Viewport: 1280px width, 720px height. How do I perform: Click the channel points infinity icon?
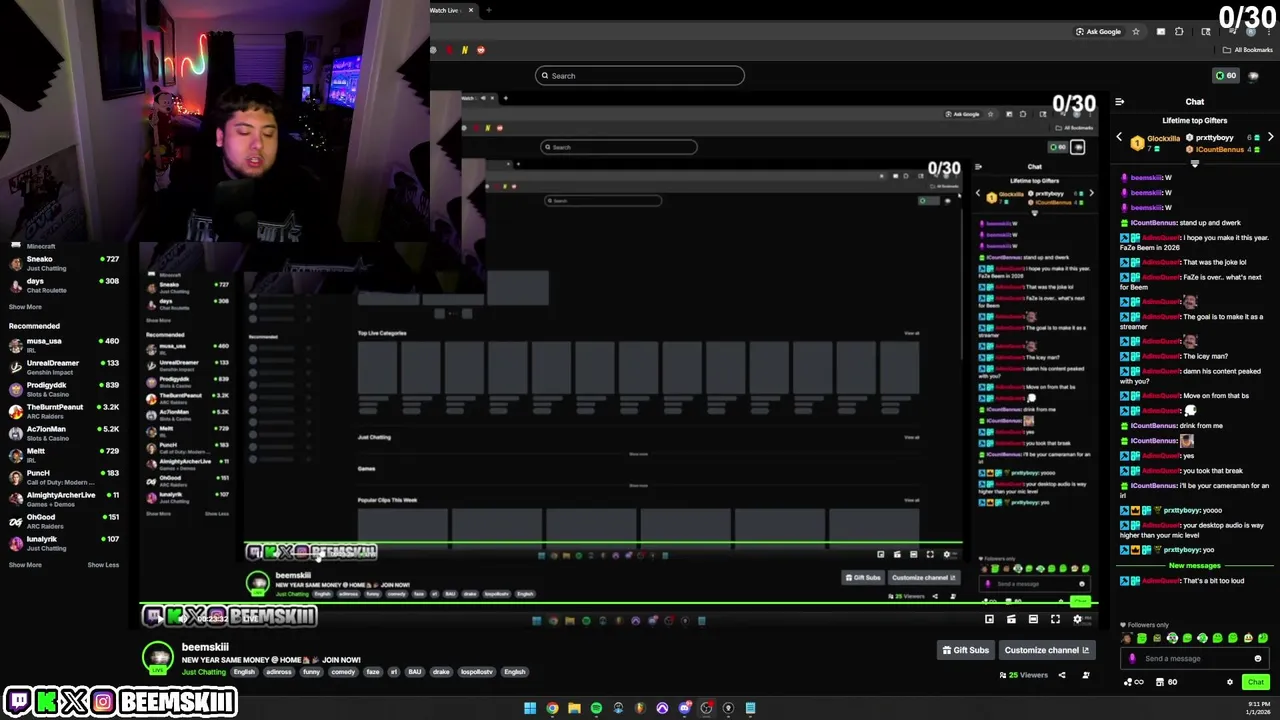click(1133, 682)
